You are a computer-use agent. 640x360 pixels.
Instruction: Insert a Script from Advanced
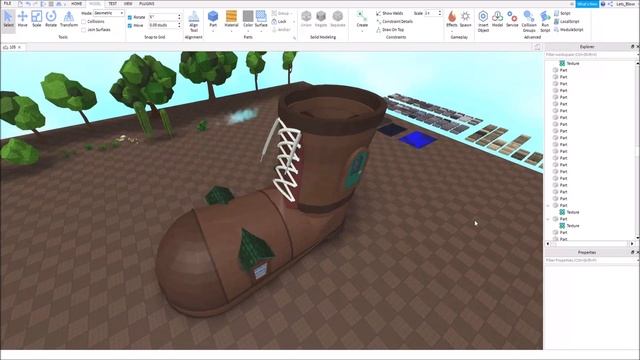point(562,13)
